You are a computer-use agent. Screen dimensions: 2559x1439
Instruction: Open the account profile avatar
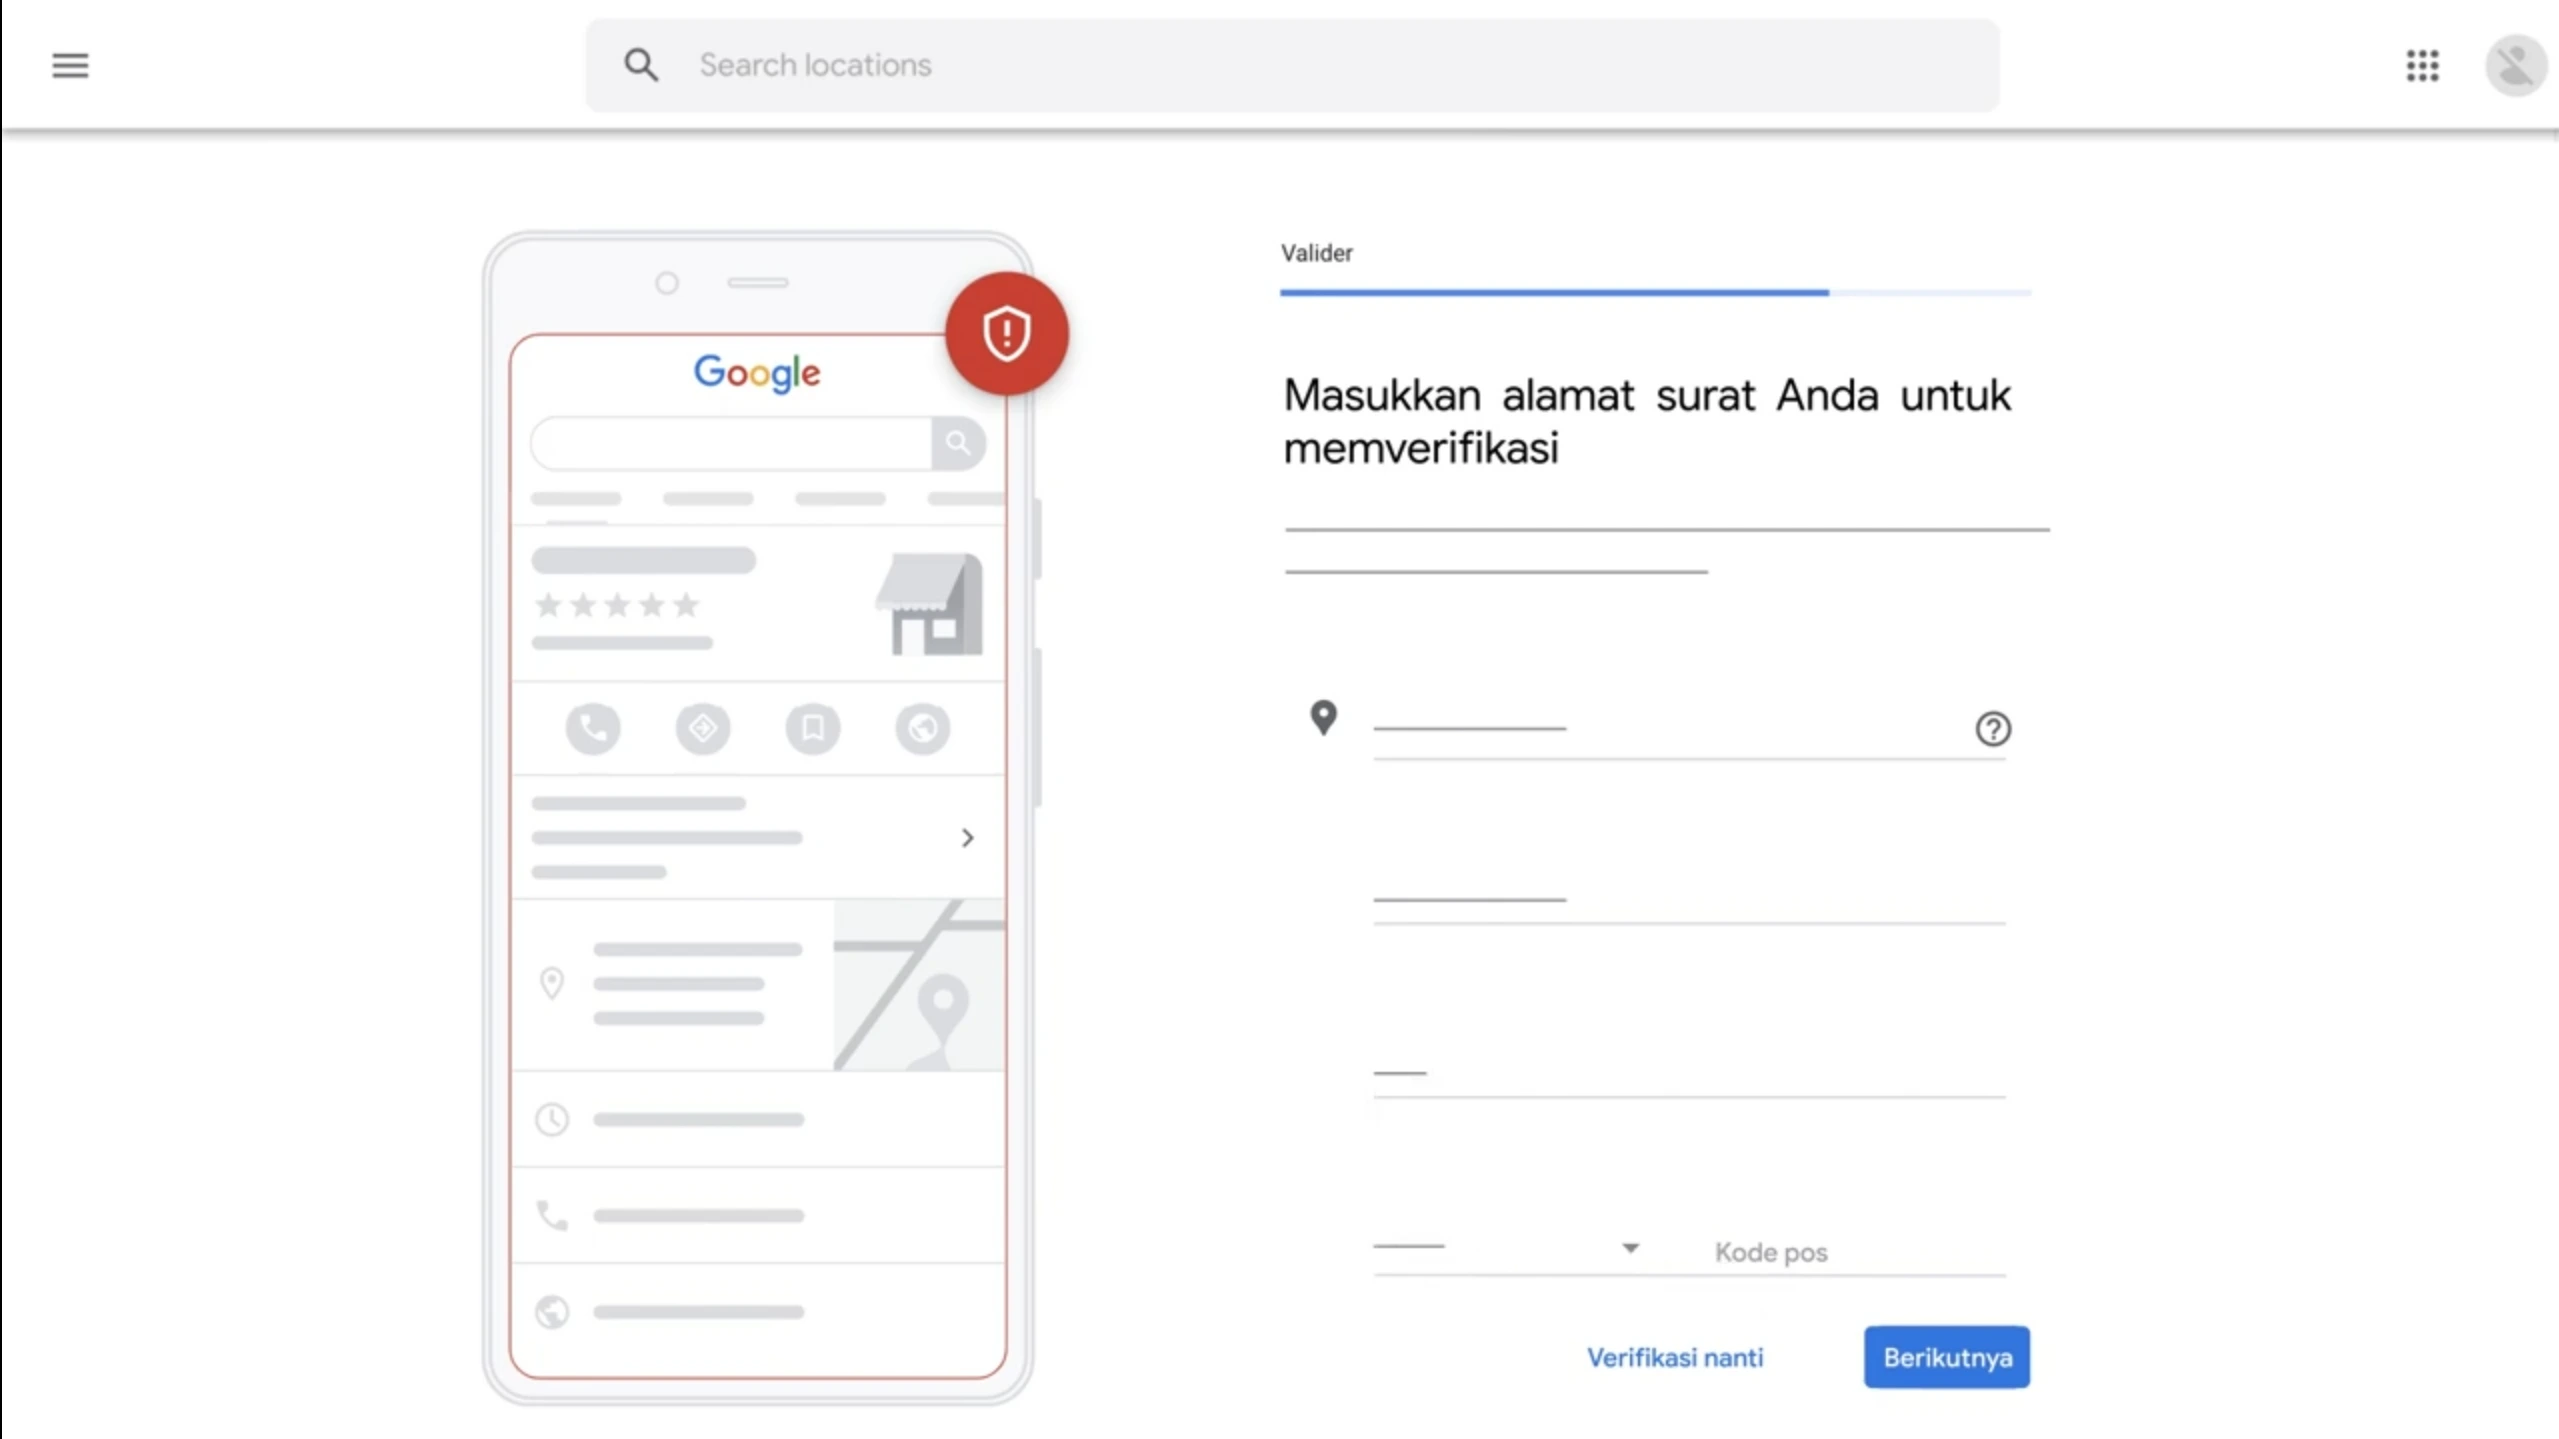[2515, 65]
